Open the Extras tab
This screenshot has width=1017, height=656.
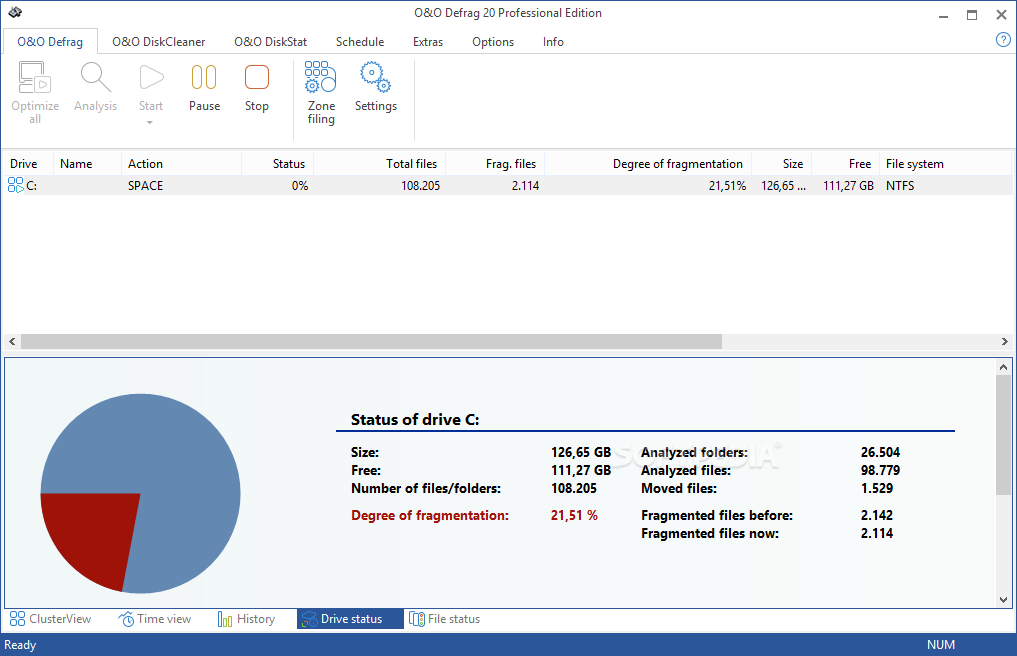coord(428,42)
